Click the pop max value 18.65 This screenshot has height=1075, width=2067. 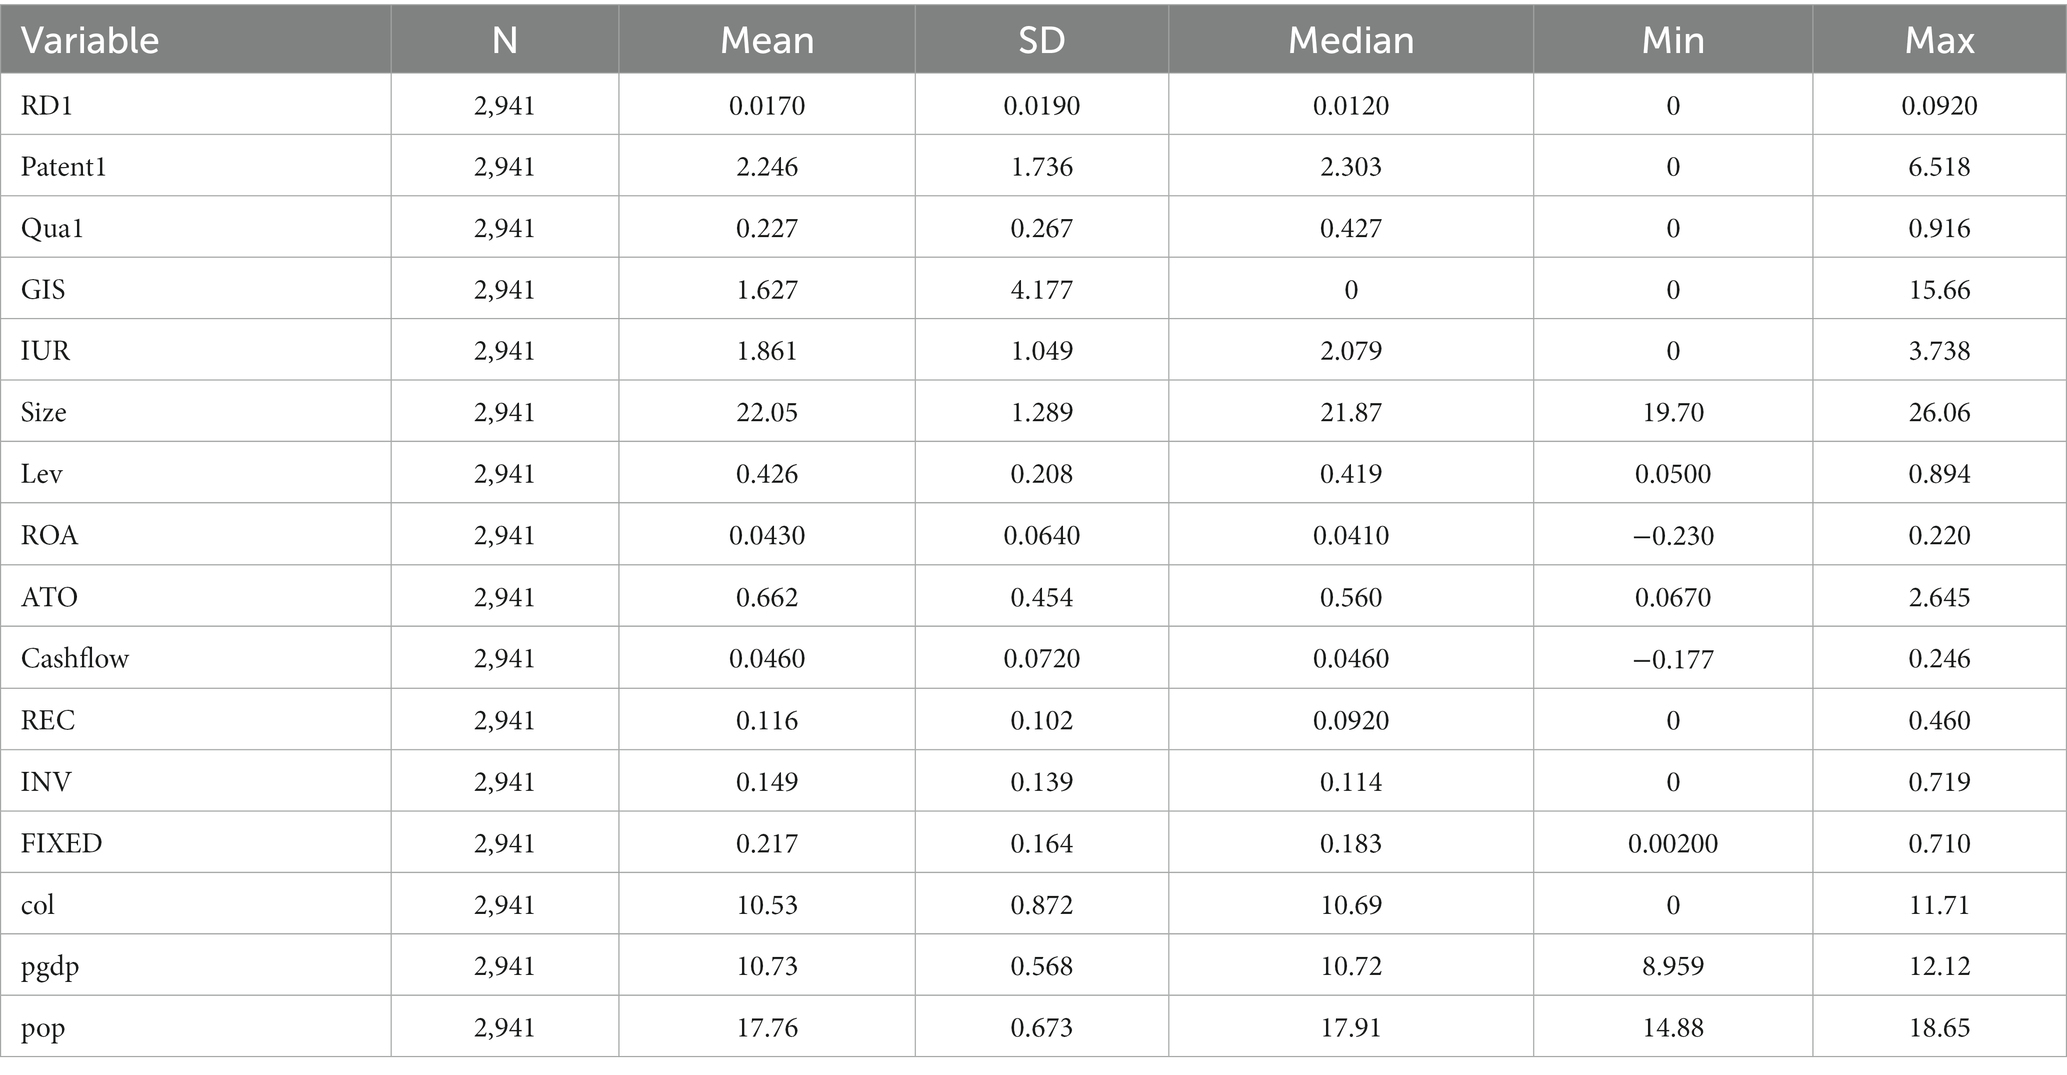click(1939, 1028)
